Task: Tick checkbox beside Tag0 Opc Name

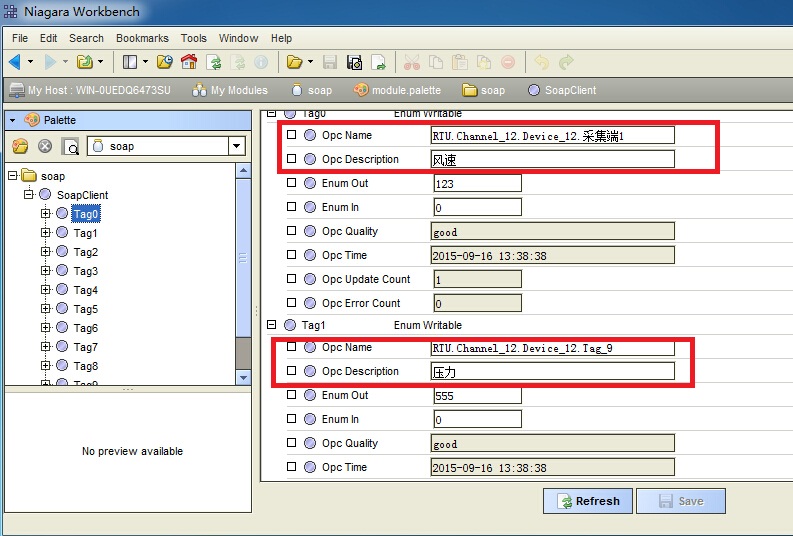Action: tap(291, 135)
